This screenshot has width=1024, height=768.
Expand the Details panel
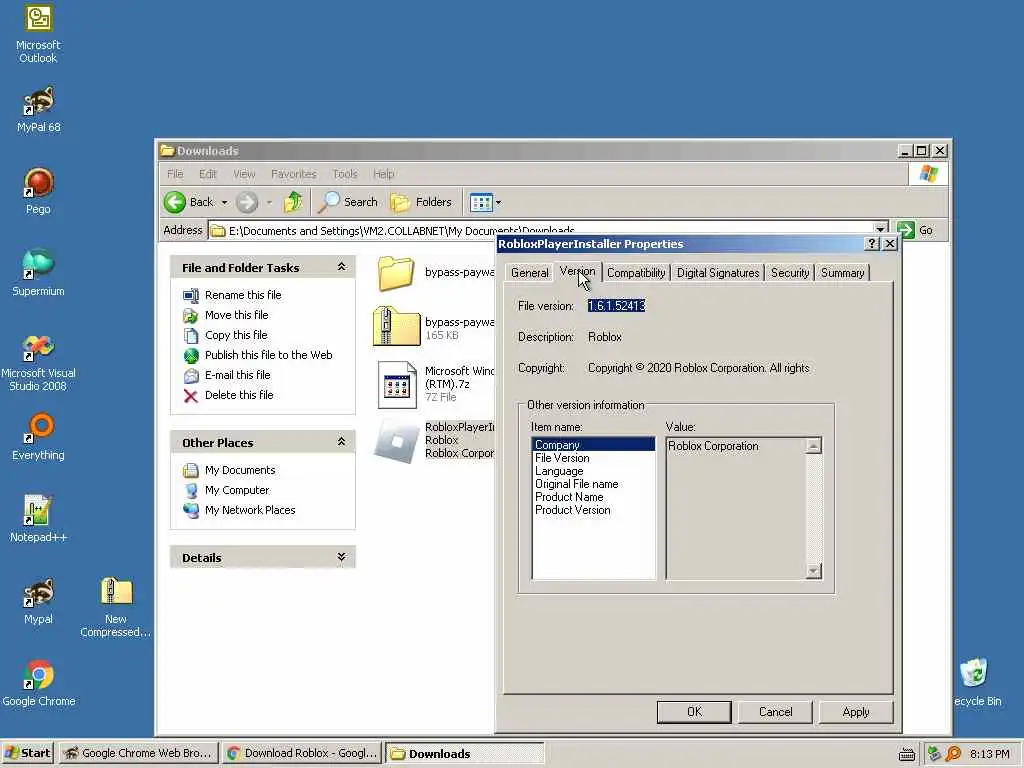point(341,557)
